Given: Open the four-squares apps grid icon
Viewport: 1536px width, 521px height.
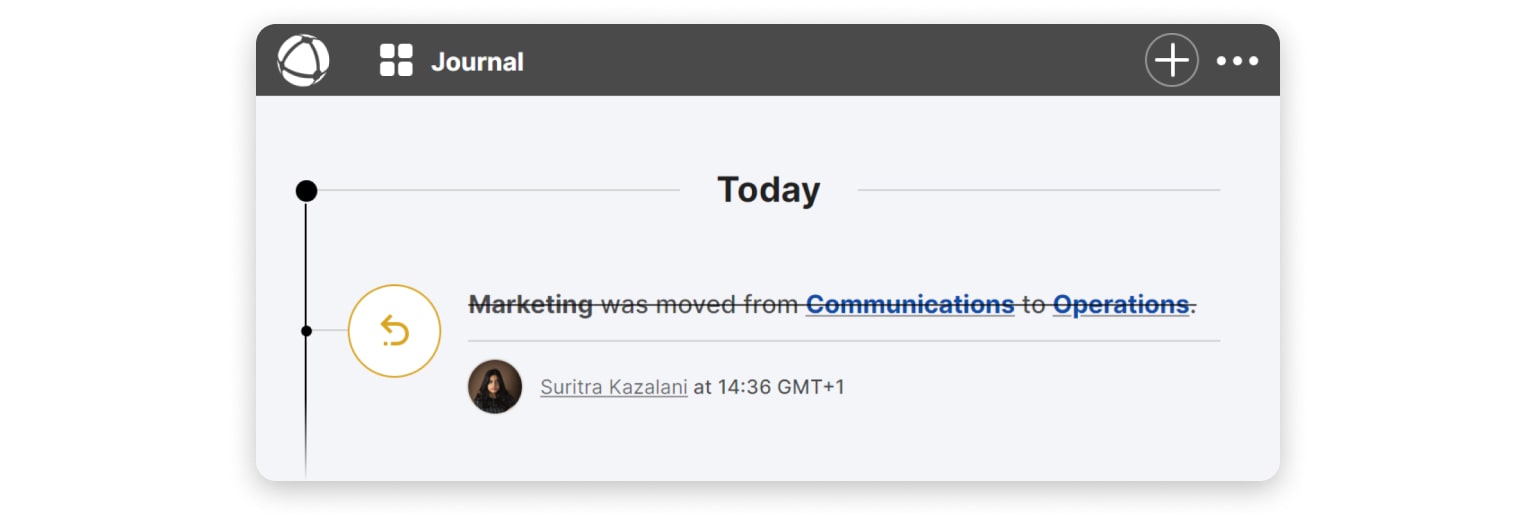Looking at the screenshot, I should point(396,61).
